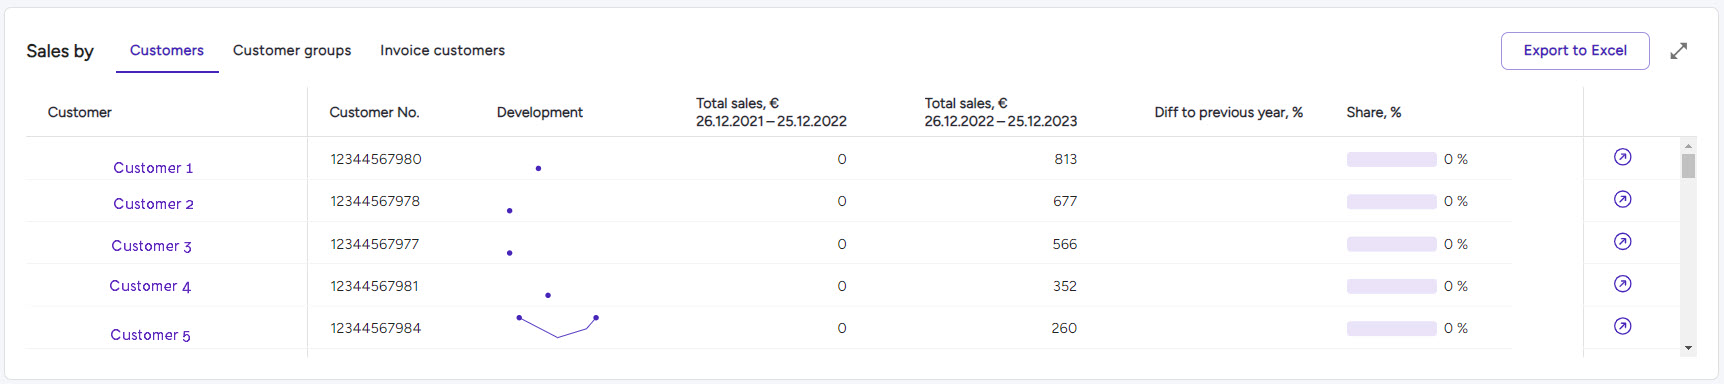Open details arrow icon for Customer 1
Viewport: 1724px width, 384px height.
1622,157
